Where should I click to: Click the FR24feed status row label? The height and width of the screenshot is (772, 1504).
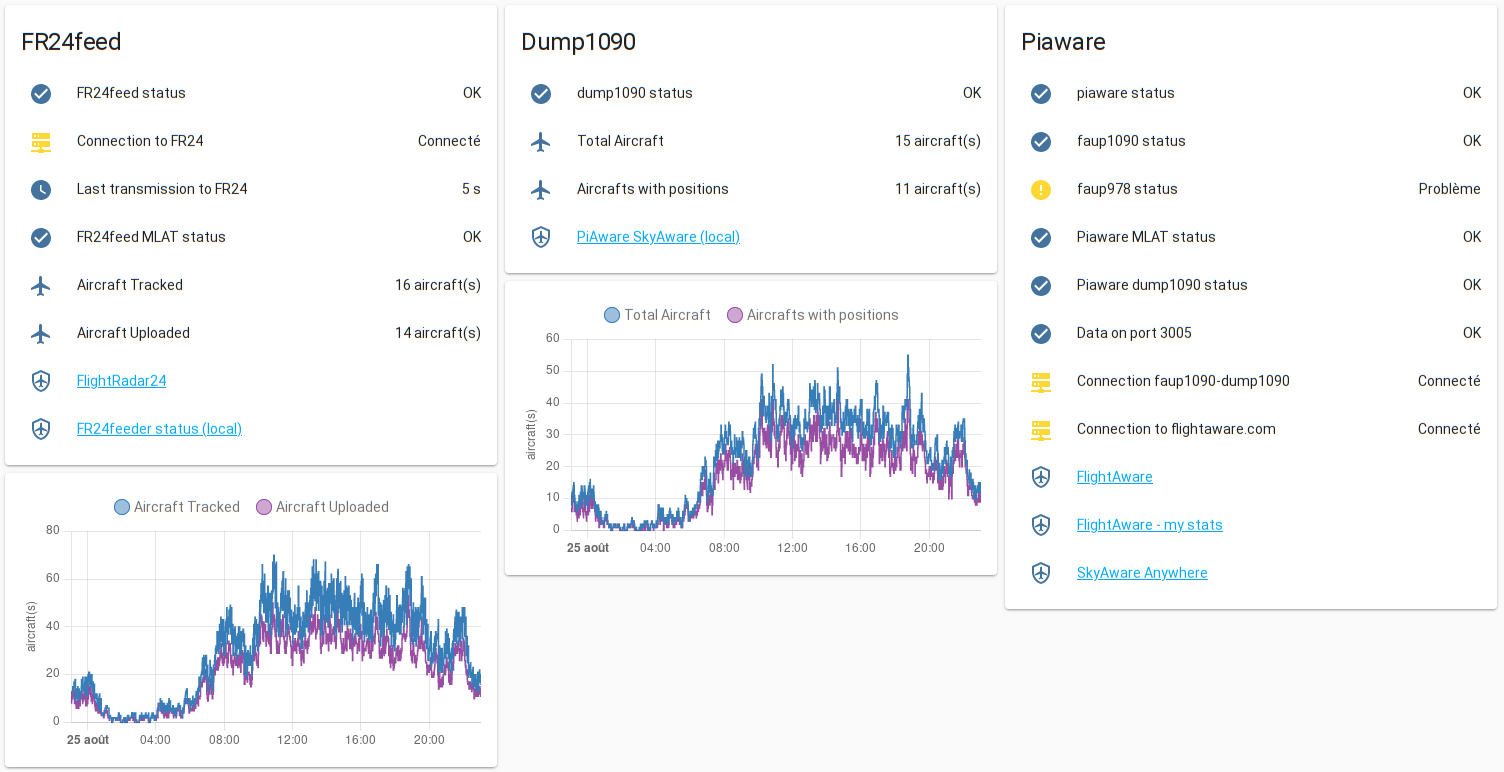pos(131,93)
